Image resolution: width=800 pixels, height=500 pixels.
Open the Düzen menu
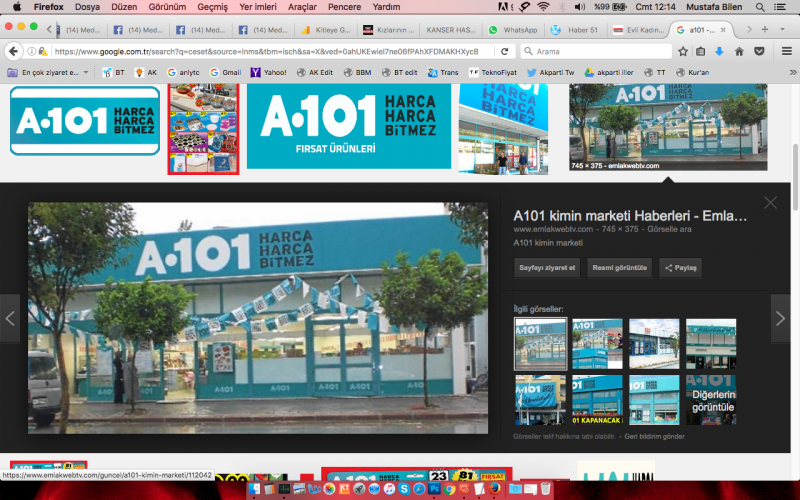coord(124,7)
